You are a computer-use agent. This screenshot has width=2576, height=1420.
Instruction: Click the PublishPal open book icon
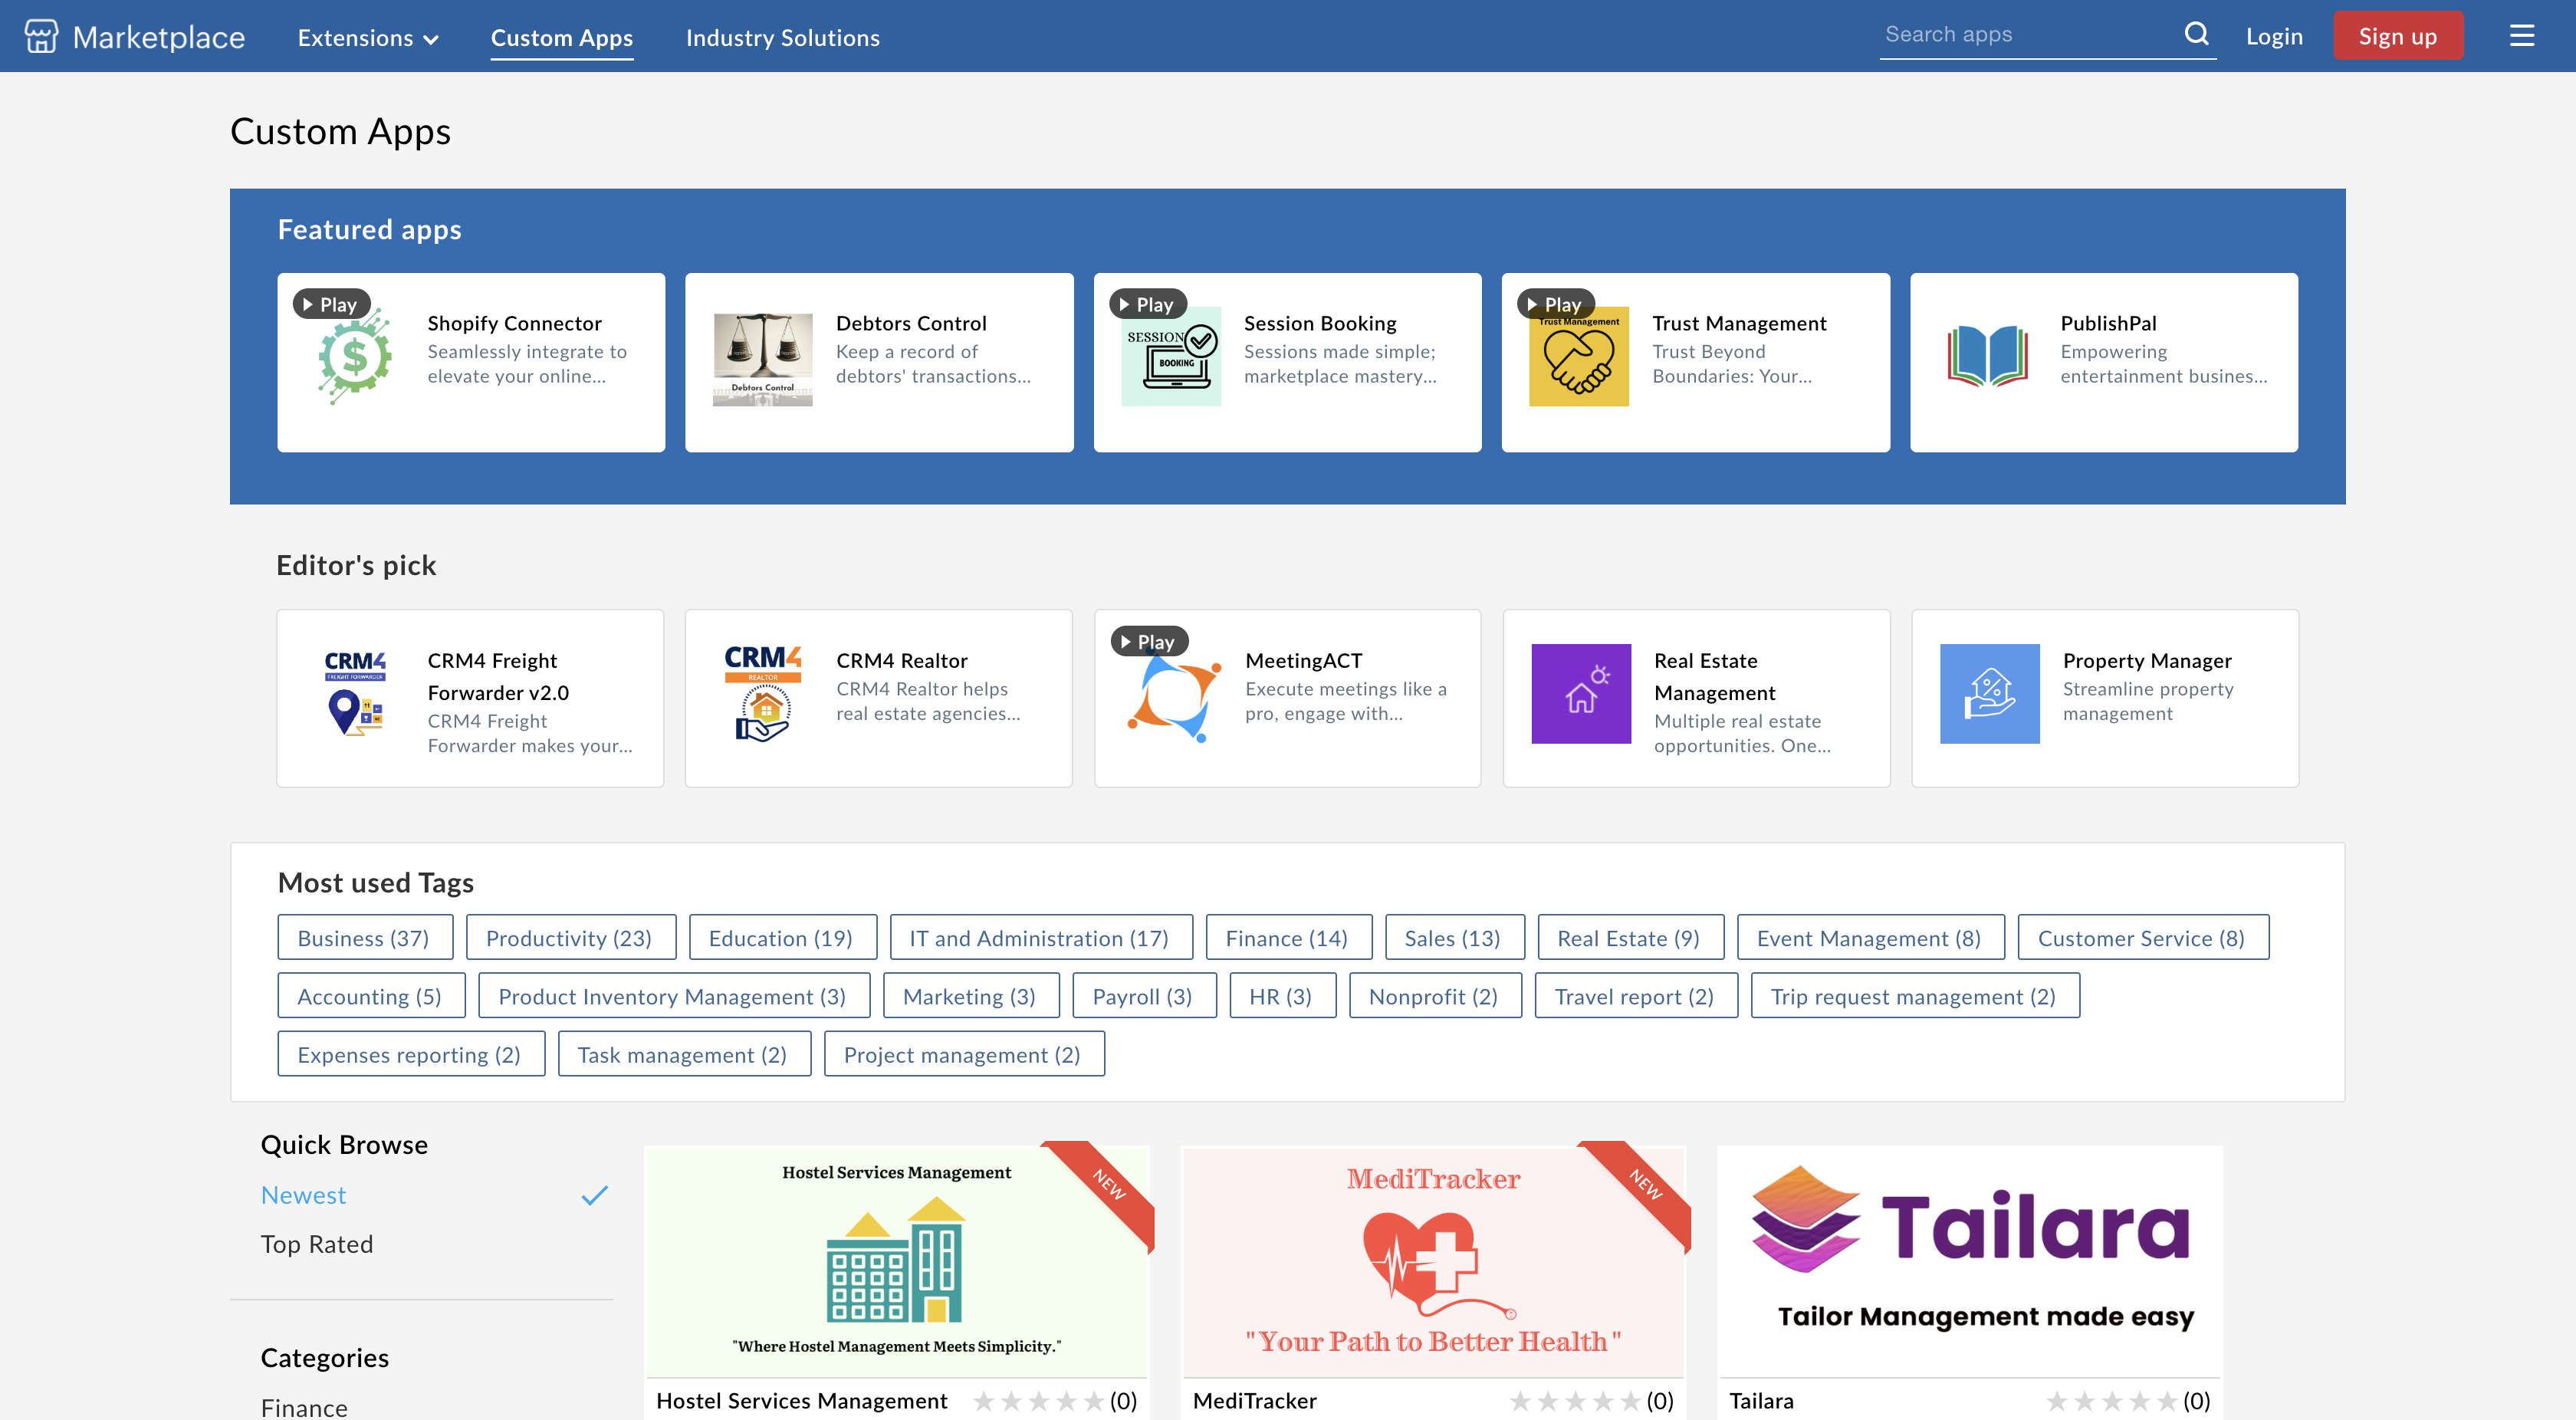pyautogui.click(x=1987, y=357)
